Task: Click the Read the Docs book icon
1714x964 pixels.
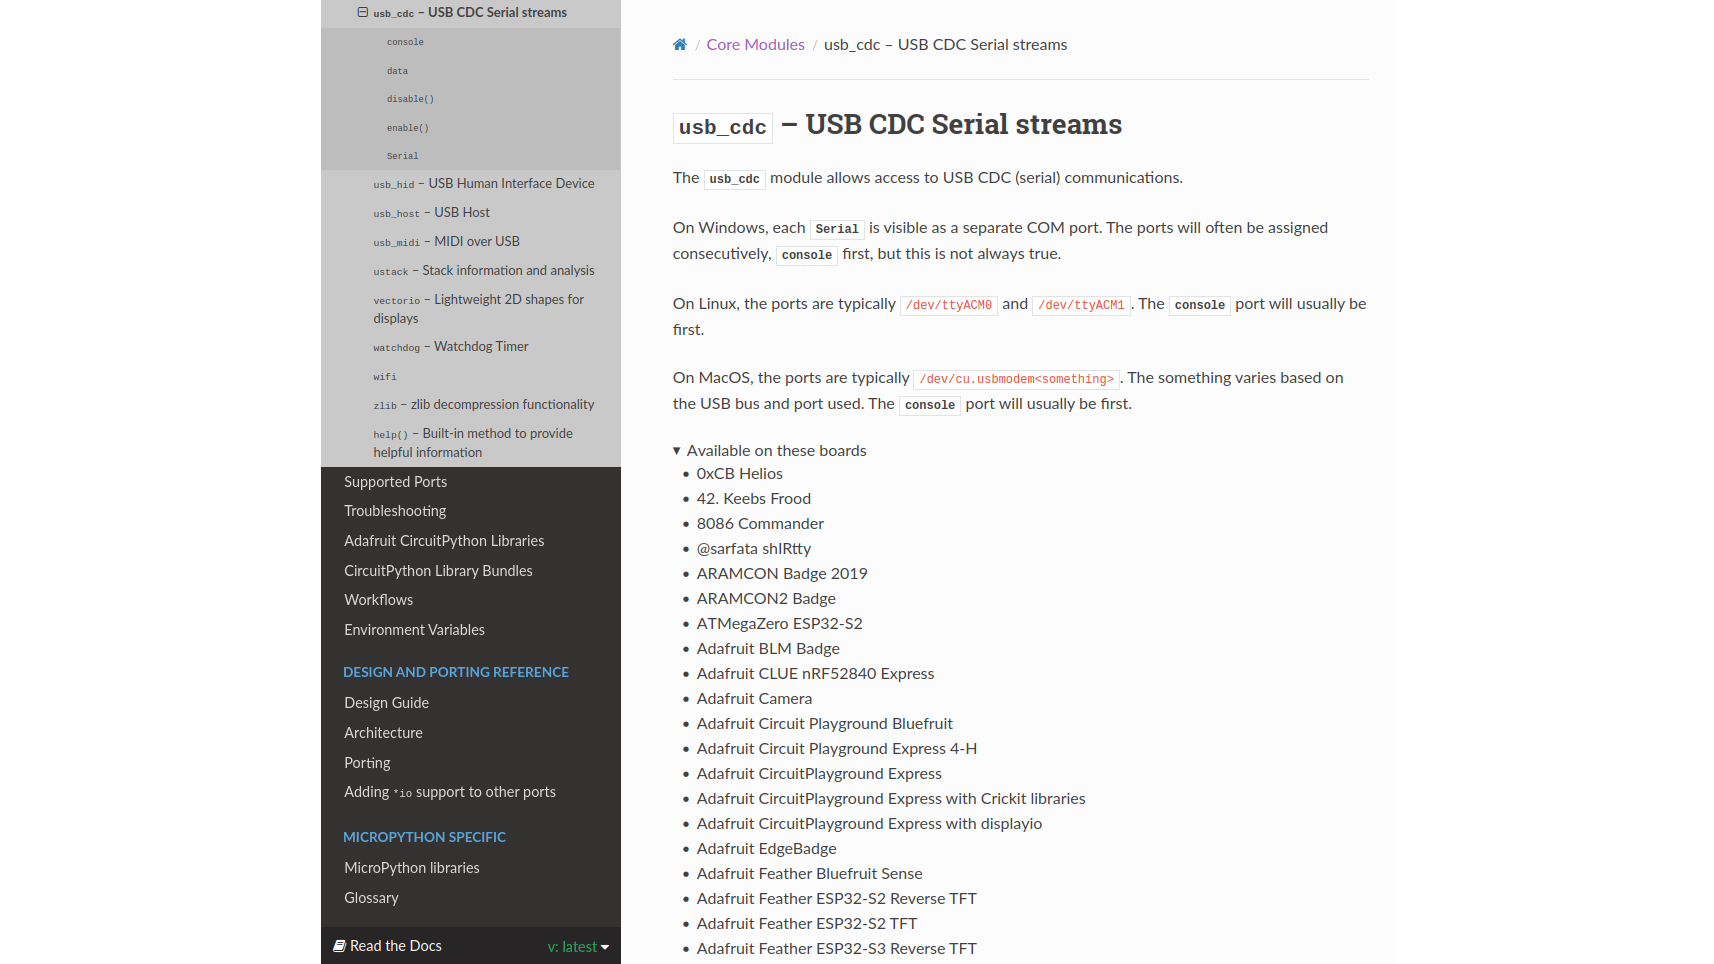Action: (x=339, y=946)
